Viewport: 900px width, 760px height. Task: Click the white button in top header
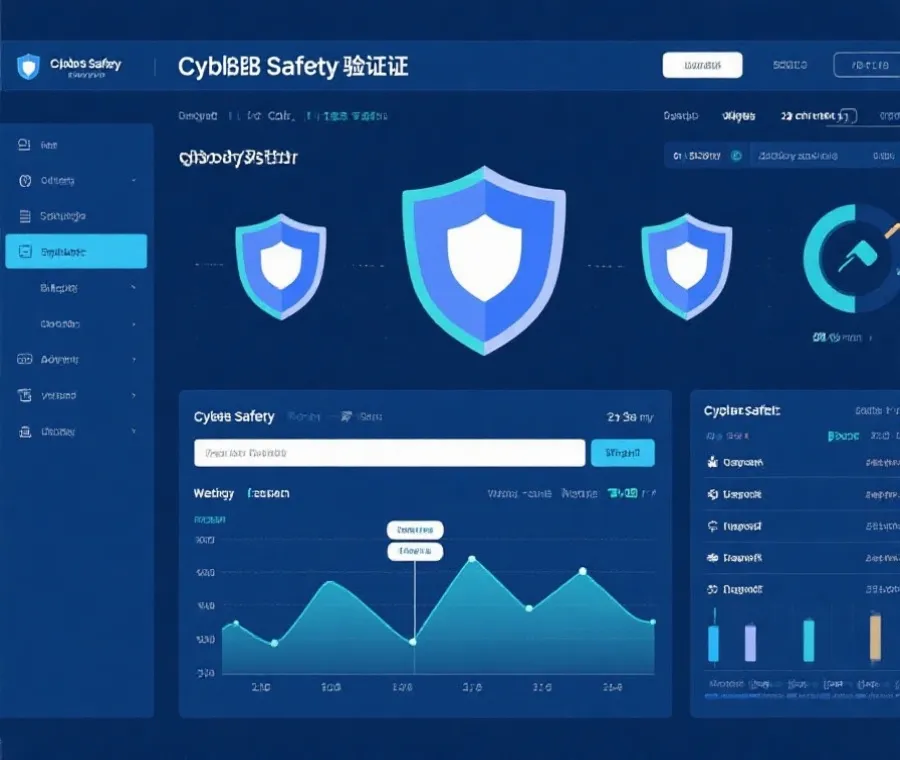coord(702,66)
